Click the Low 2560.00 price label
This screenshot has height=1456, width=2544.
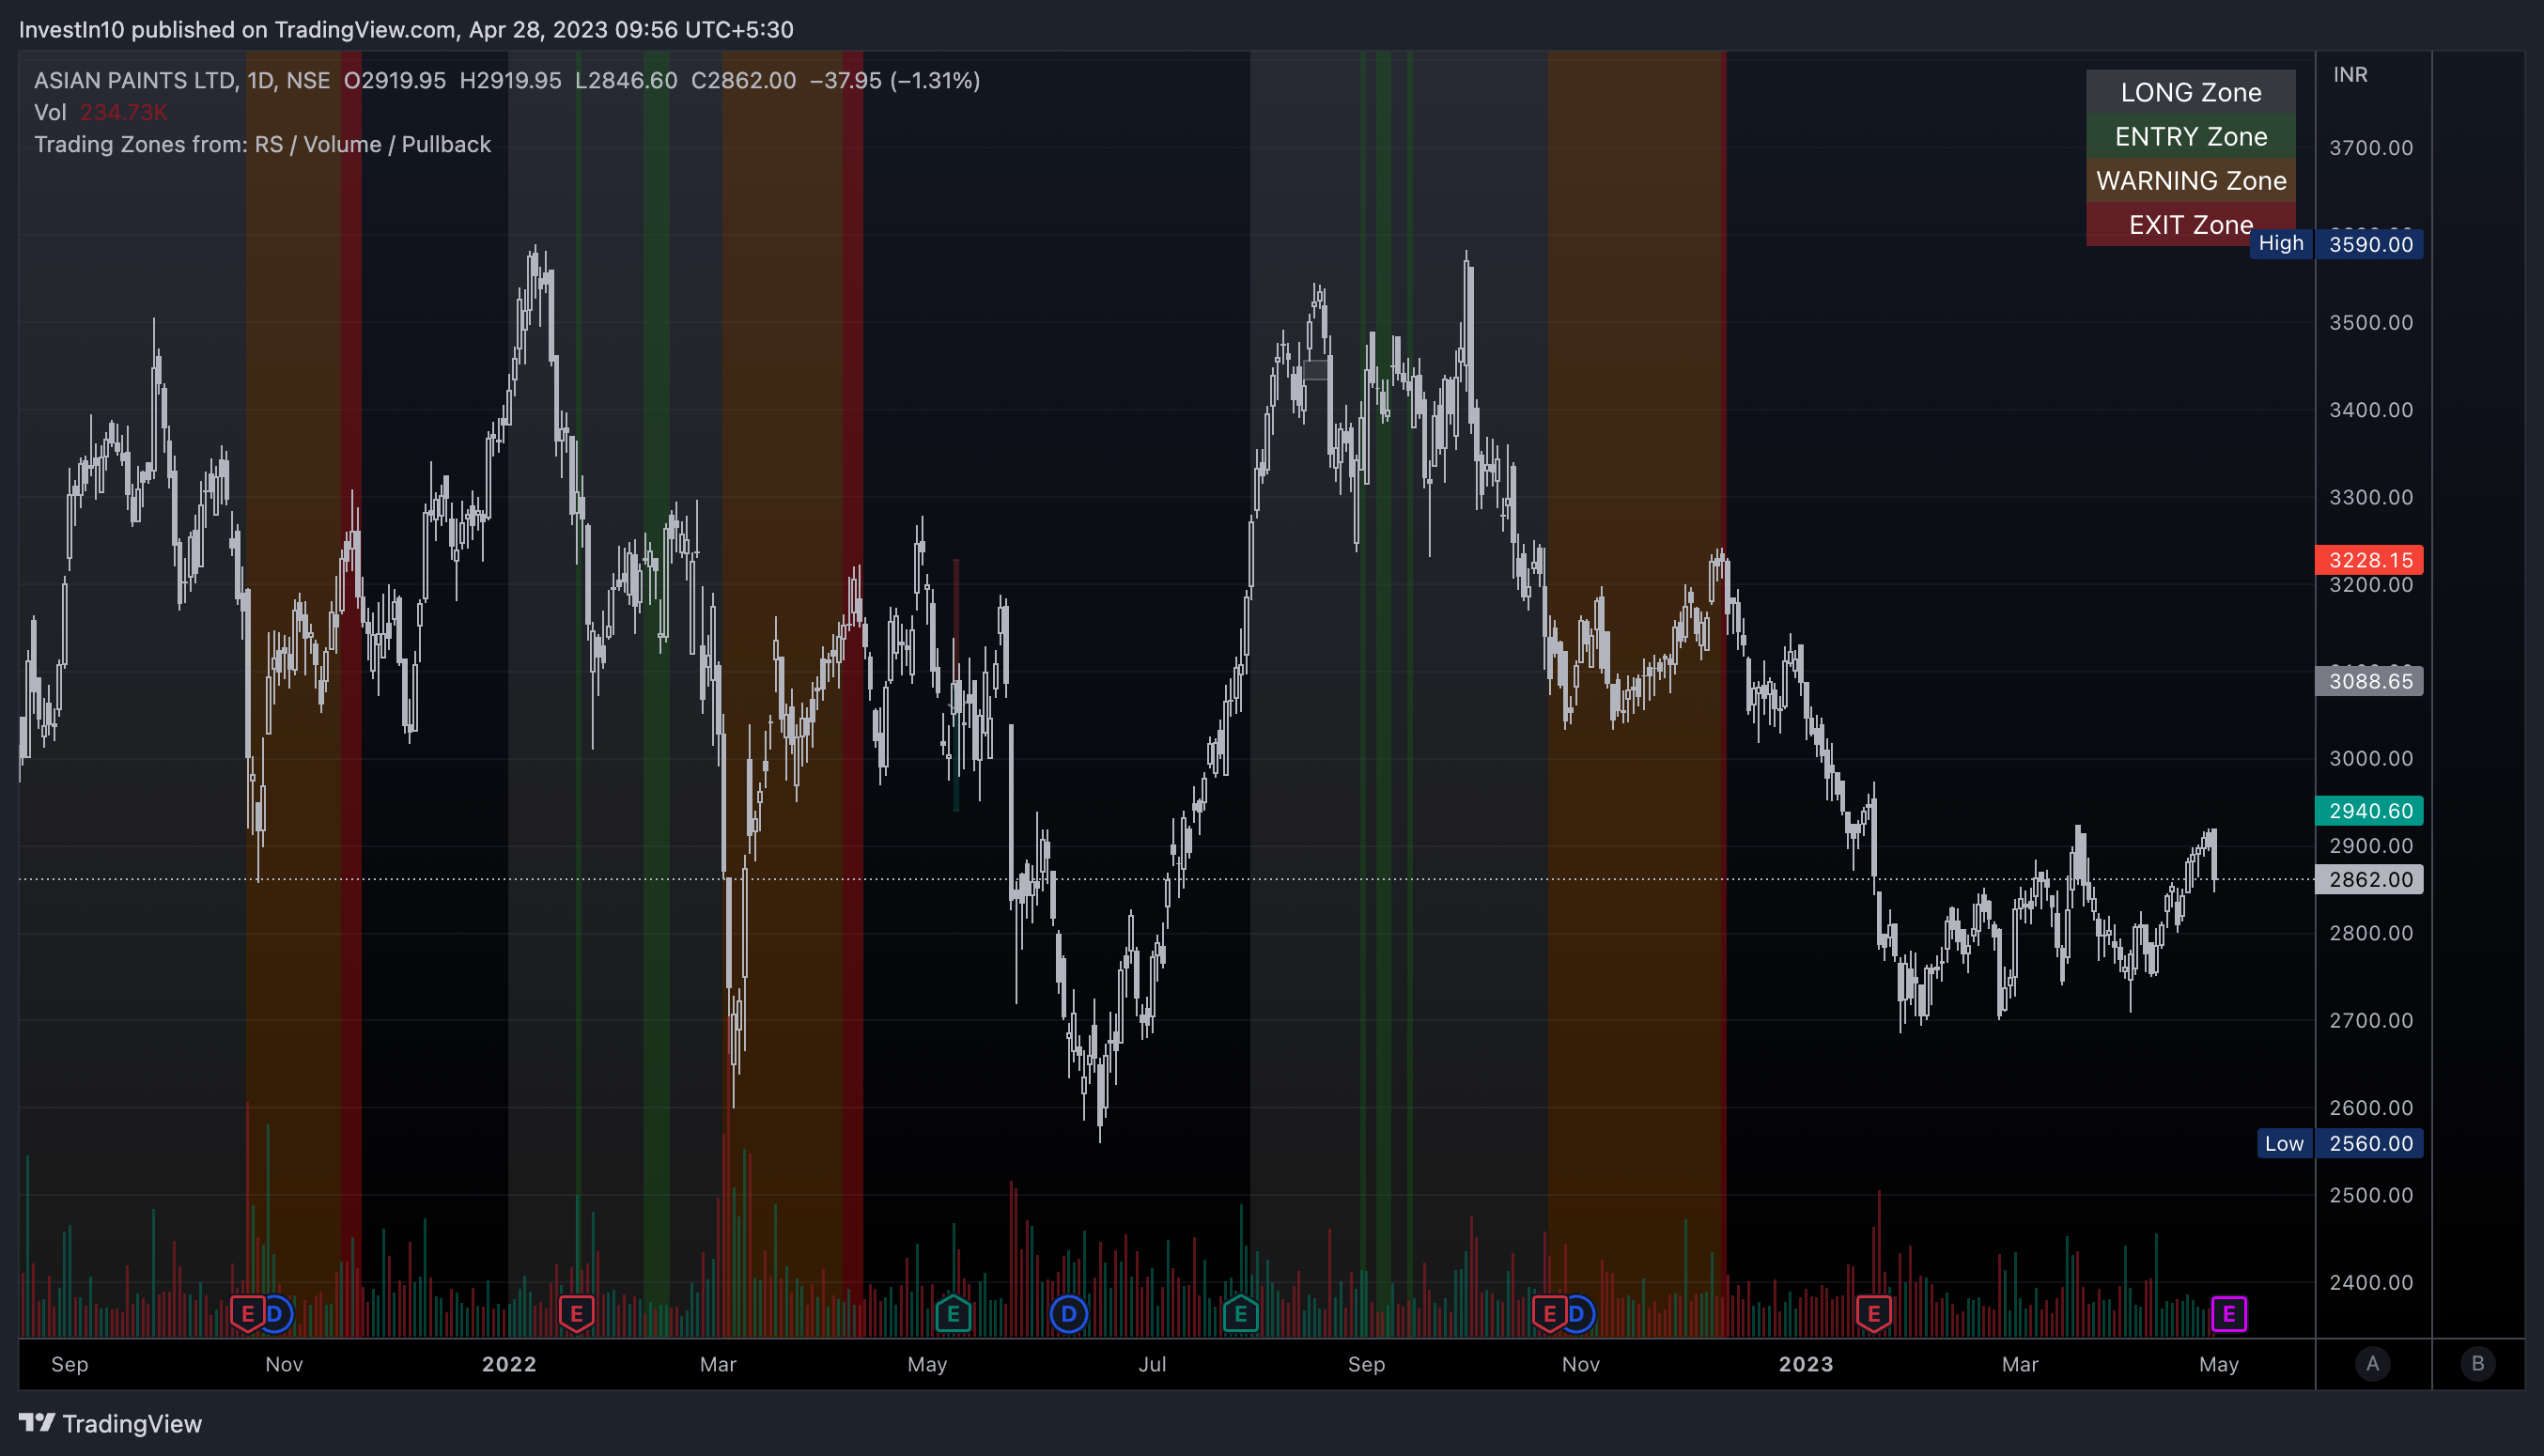2340,1143
